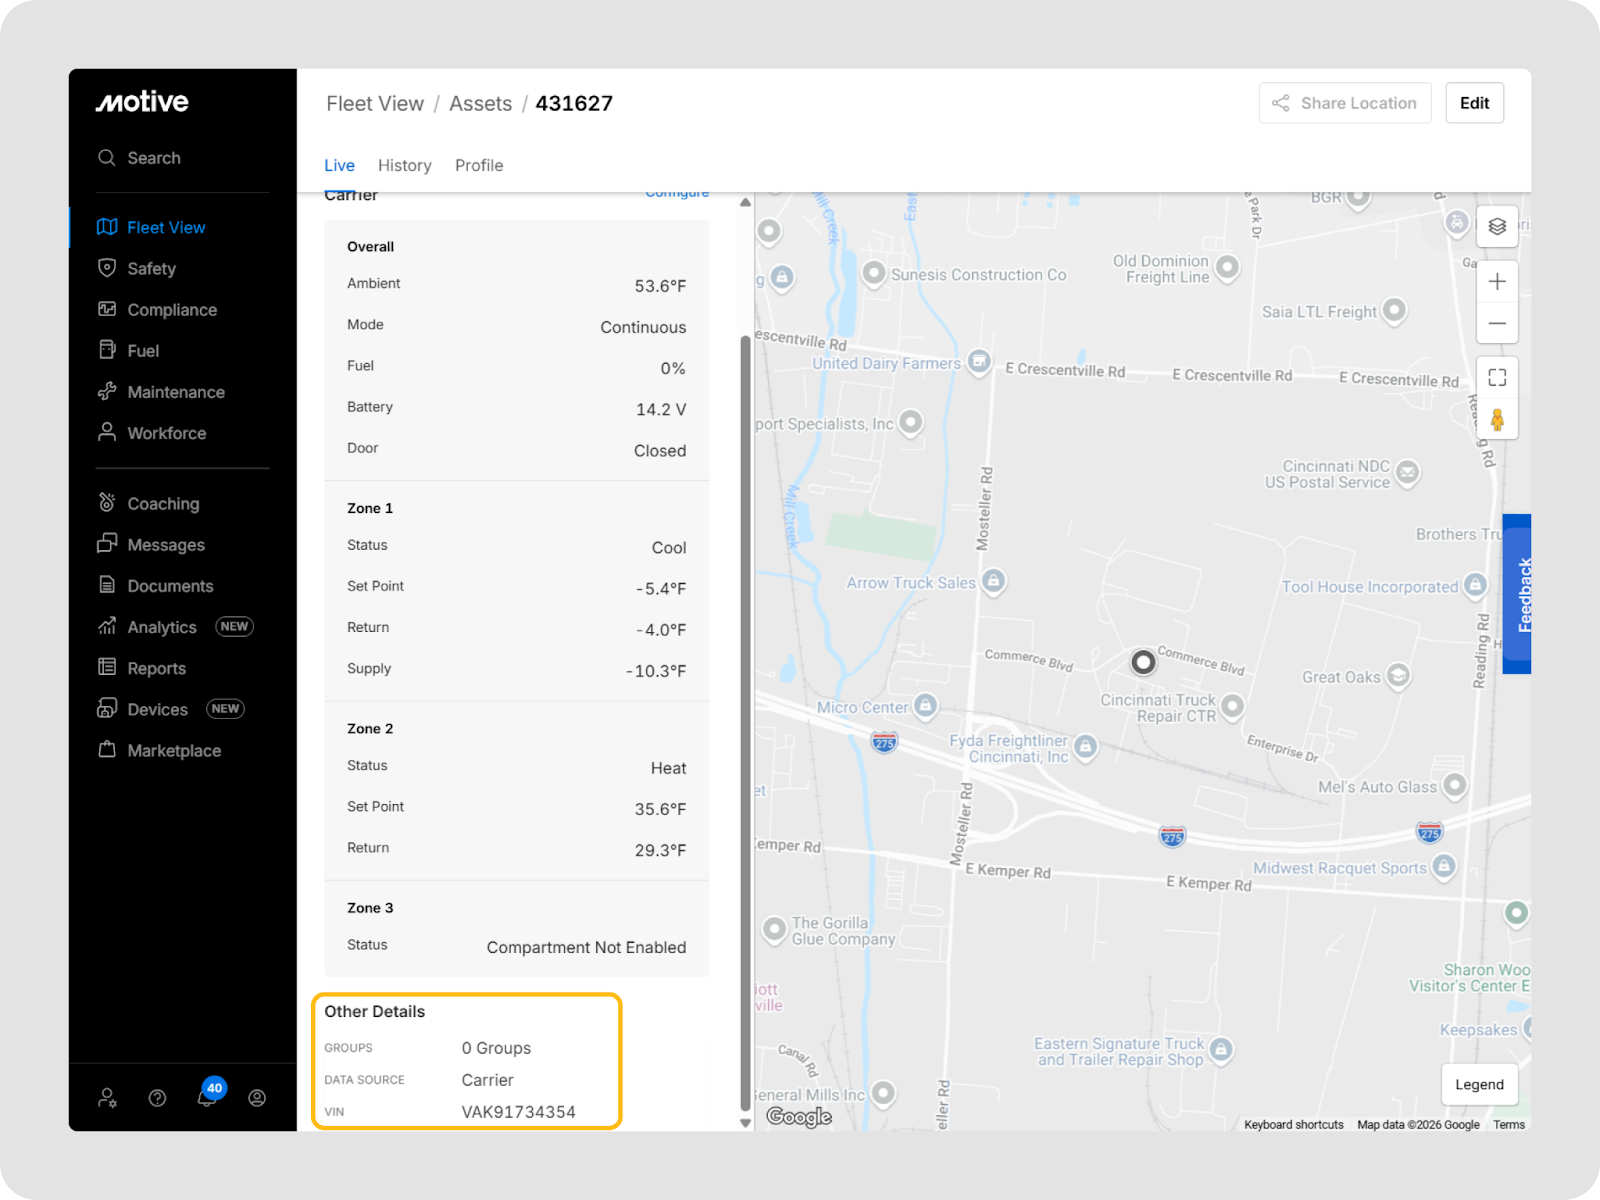Image resolution: width=1600 pixels, height=1200 pixels.
Task: Zoom in on the map
Action: pos(1496,282)
